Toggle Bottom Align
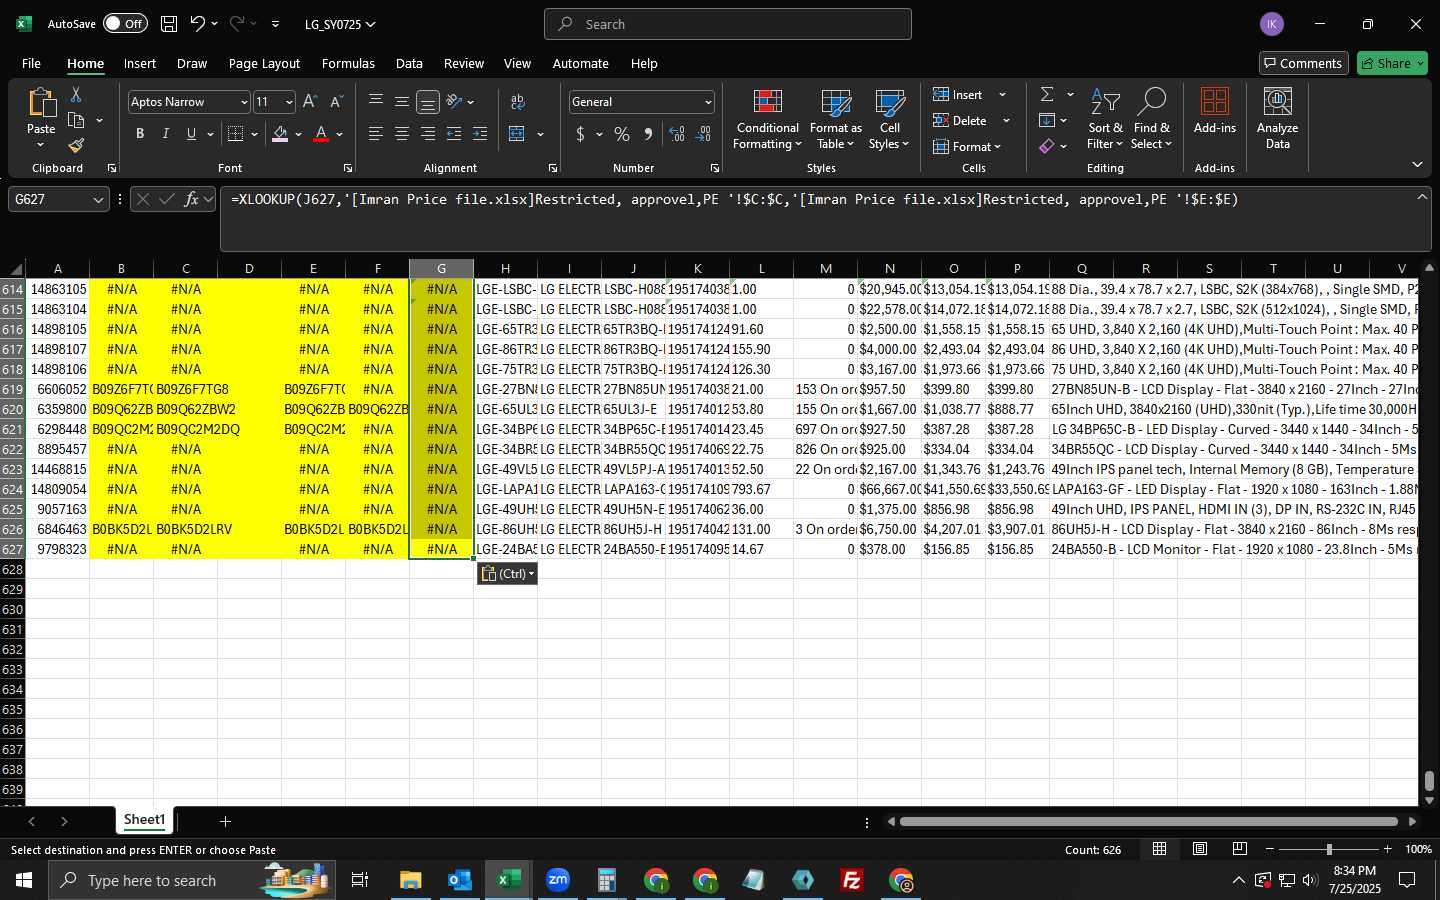Viewport: 1440px width, 900px height. pyautogui.click(x=428, y=101)
